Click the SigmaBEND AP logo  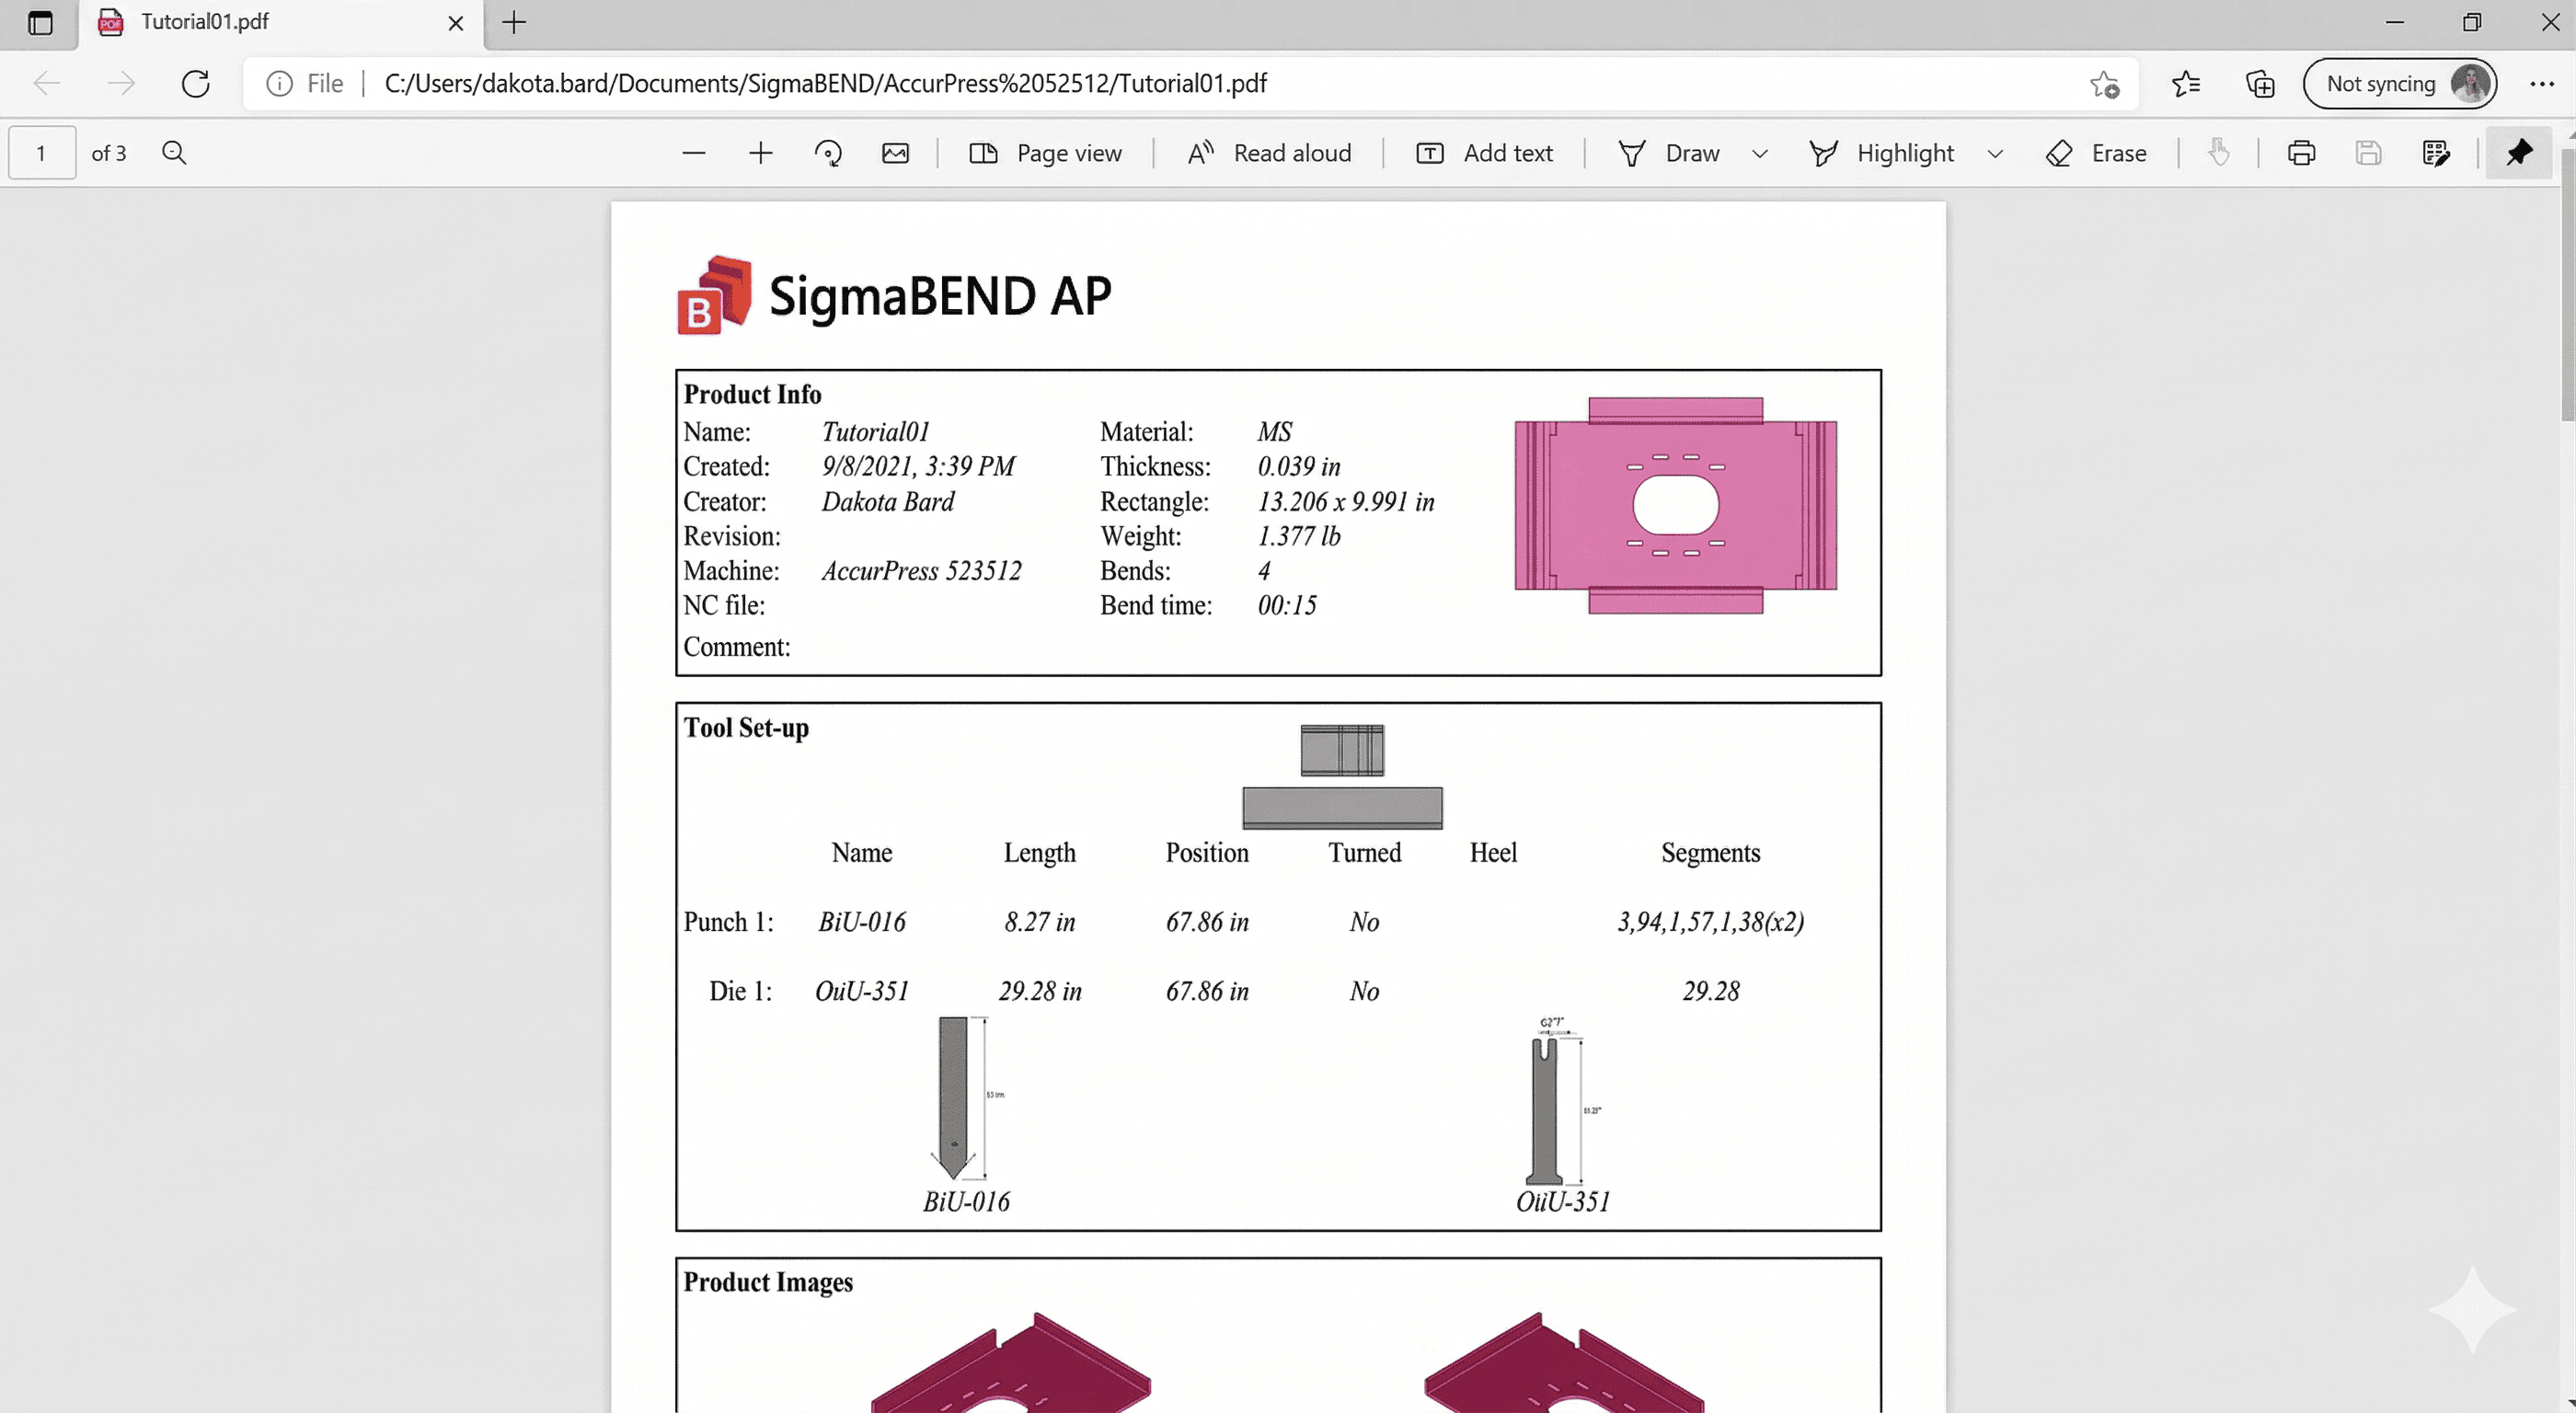point(895,295)
